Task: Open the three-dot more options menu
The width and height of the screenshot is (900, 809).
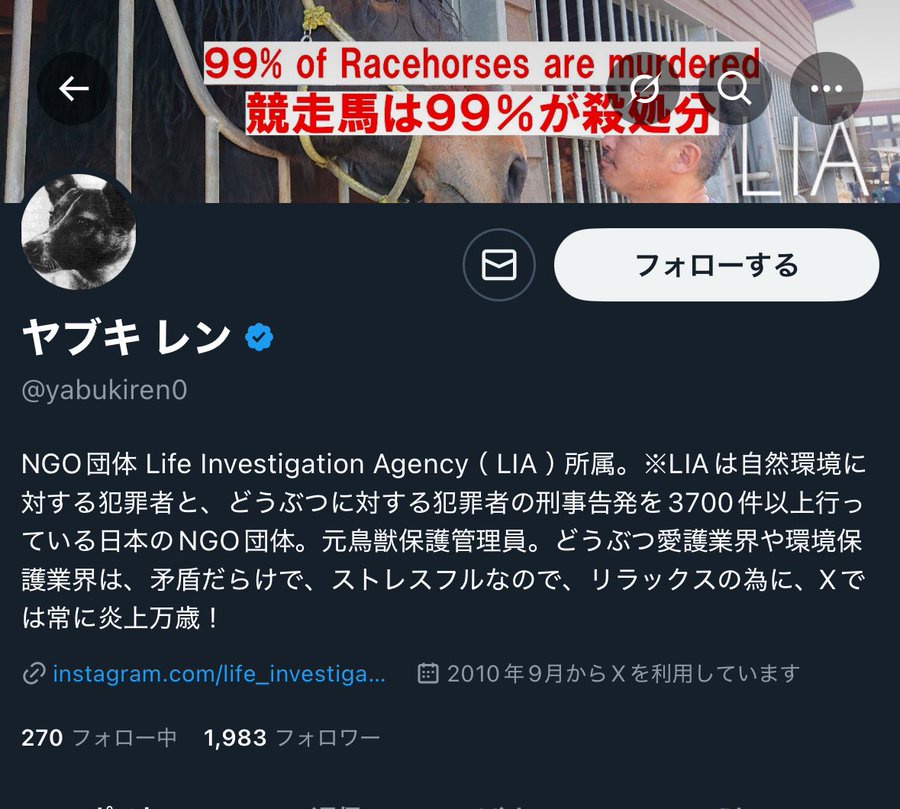Action: coord(827,88)
